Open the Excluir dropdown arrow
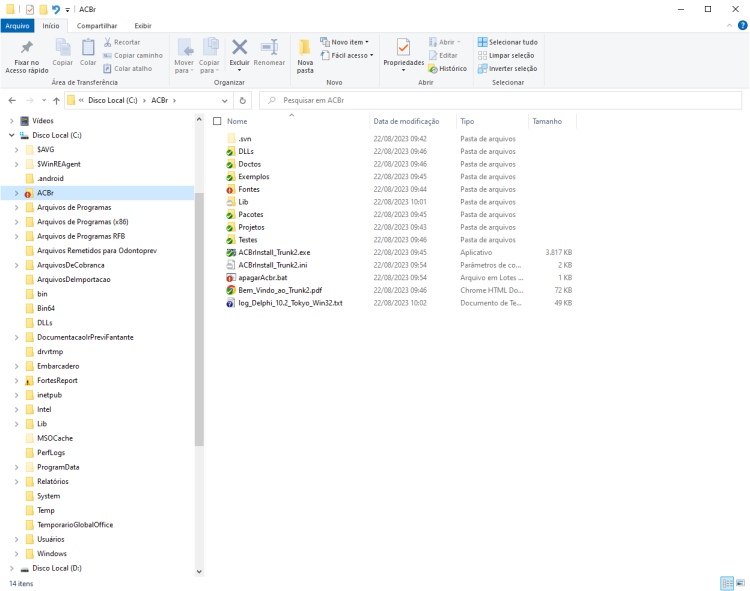Screen dimensions: 750x591 (x=240, y=71)
